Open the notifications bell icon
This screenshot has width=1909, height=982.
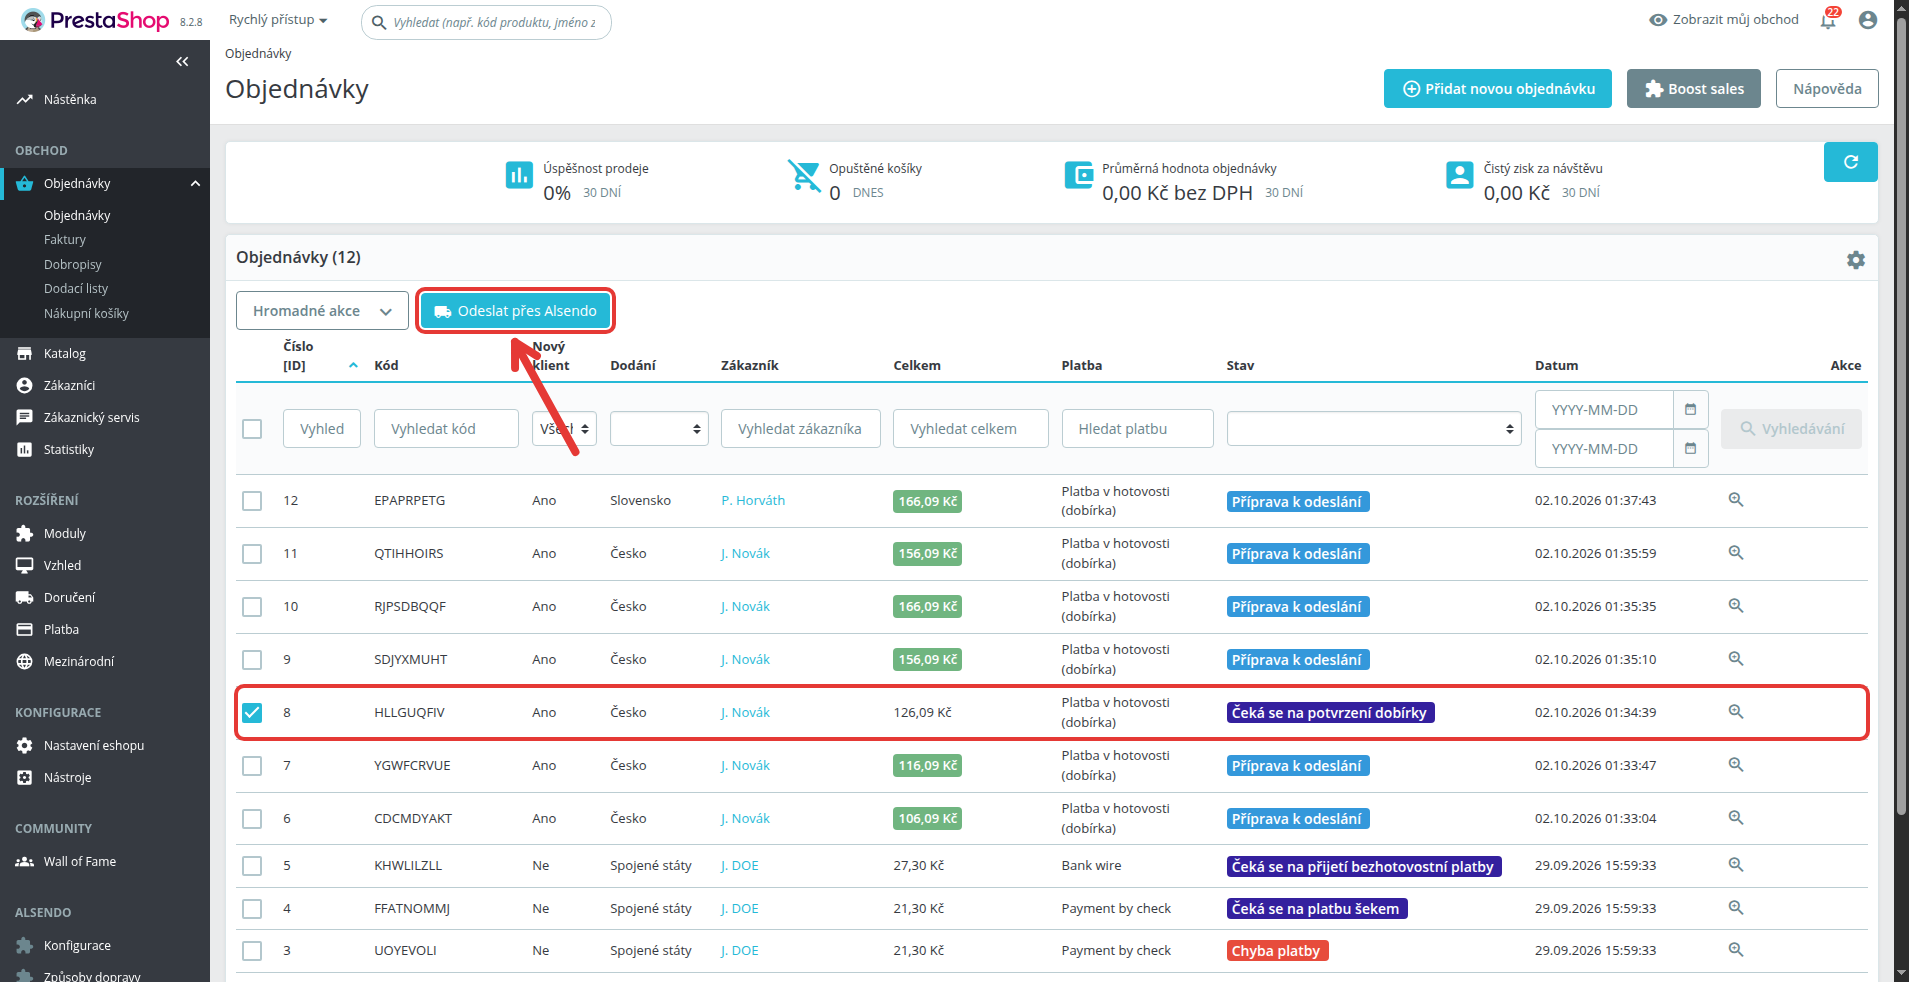tap(1828, 20)
